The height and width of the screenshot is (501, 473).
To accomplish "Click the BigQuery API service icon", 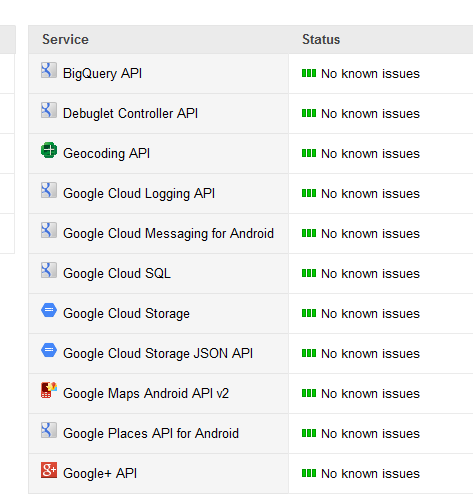I will 49,70.
